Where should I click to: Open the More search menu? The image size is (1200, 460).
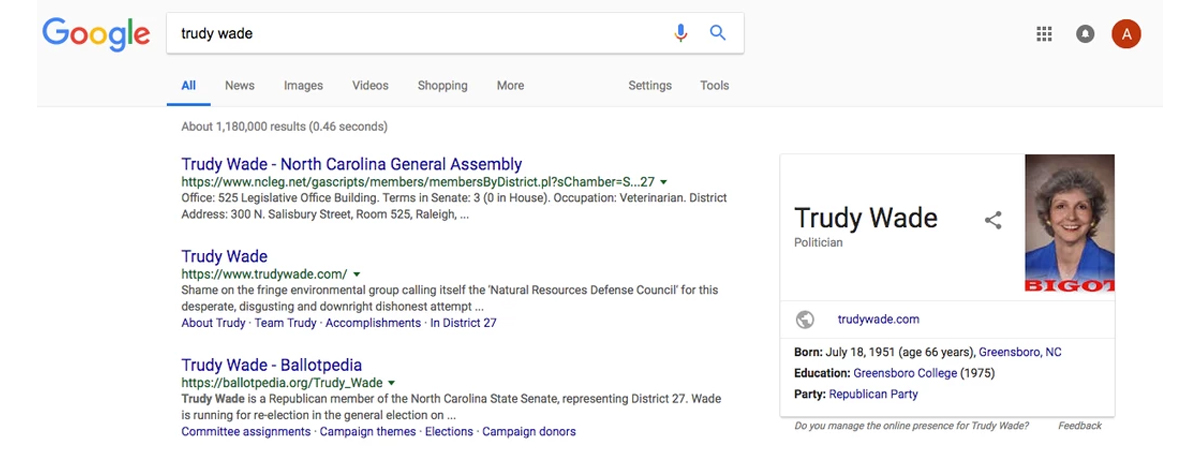[510, 86]
